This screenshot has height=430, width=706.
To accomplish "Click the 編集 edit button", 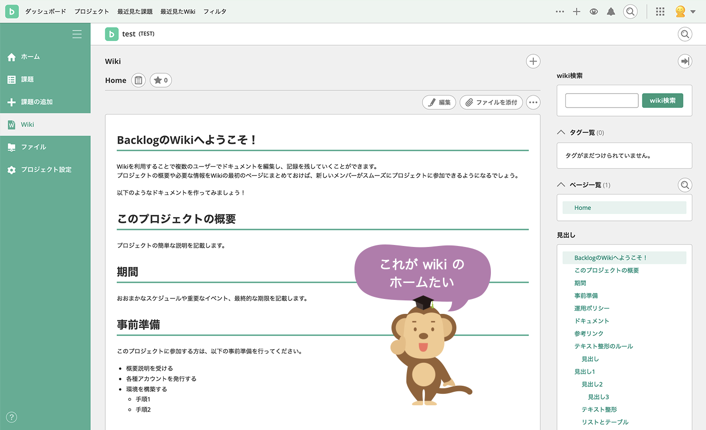I will 439,102.
